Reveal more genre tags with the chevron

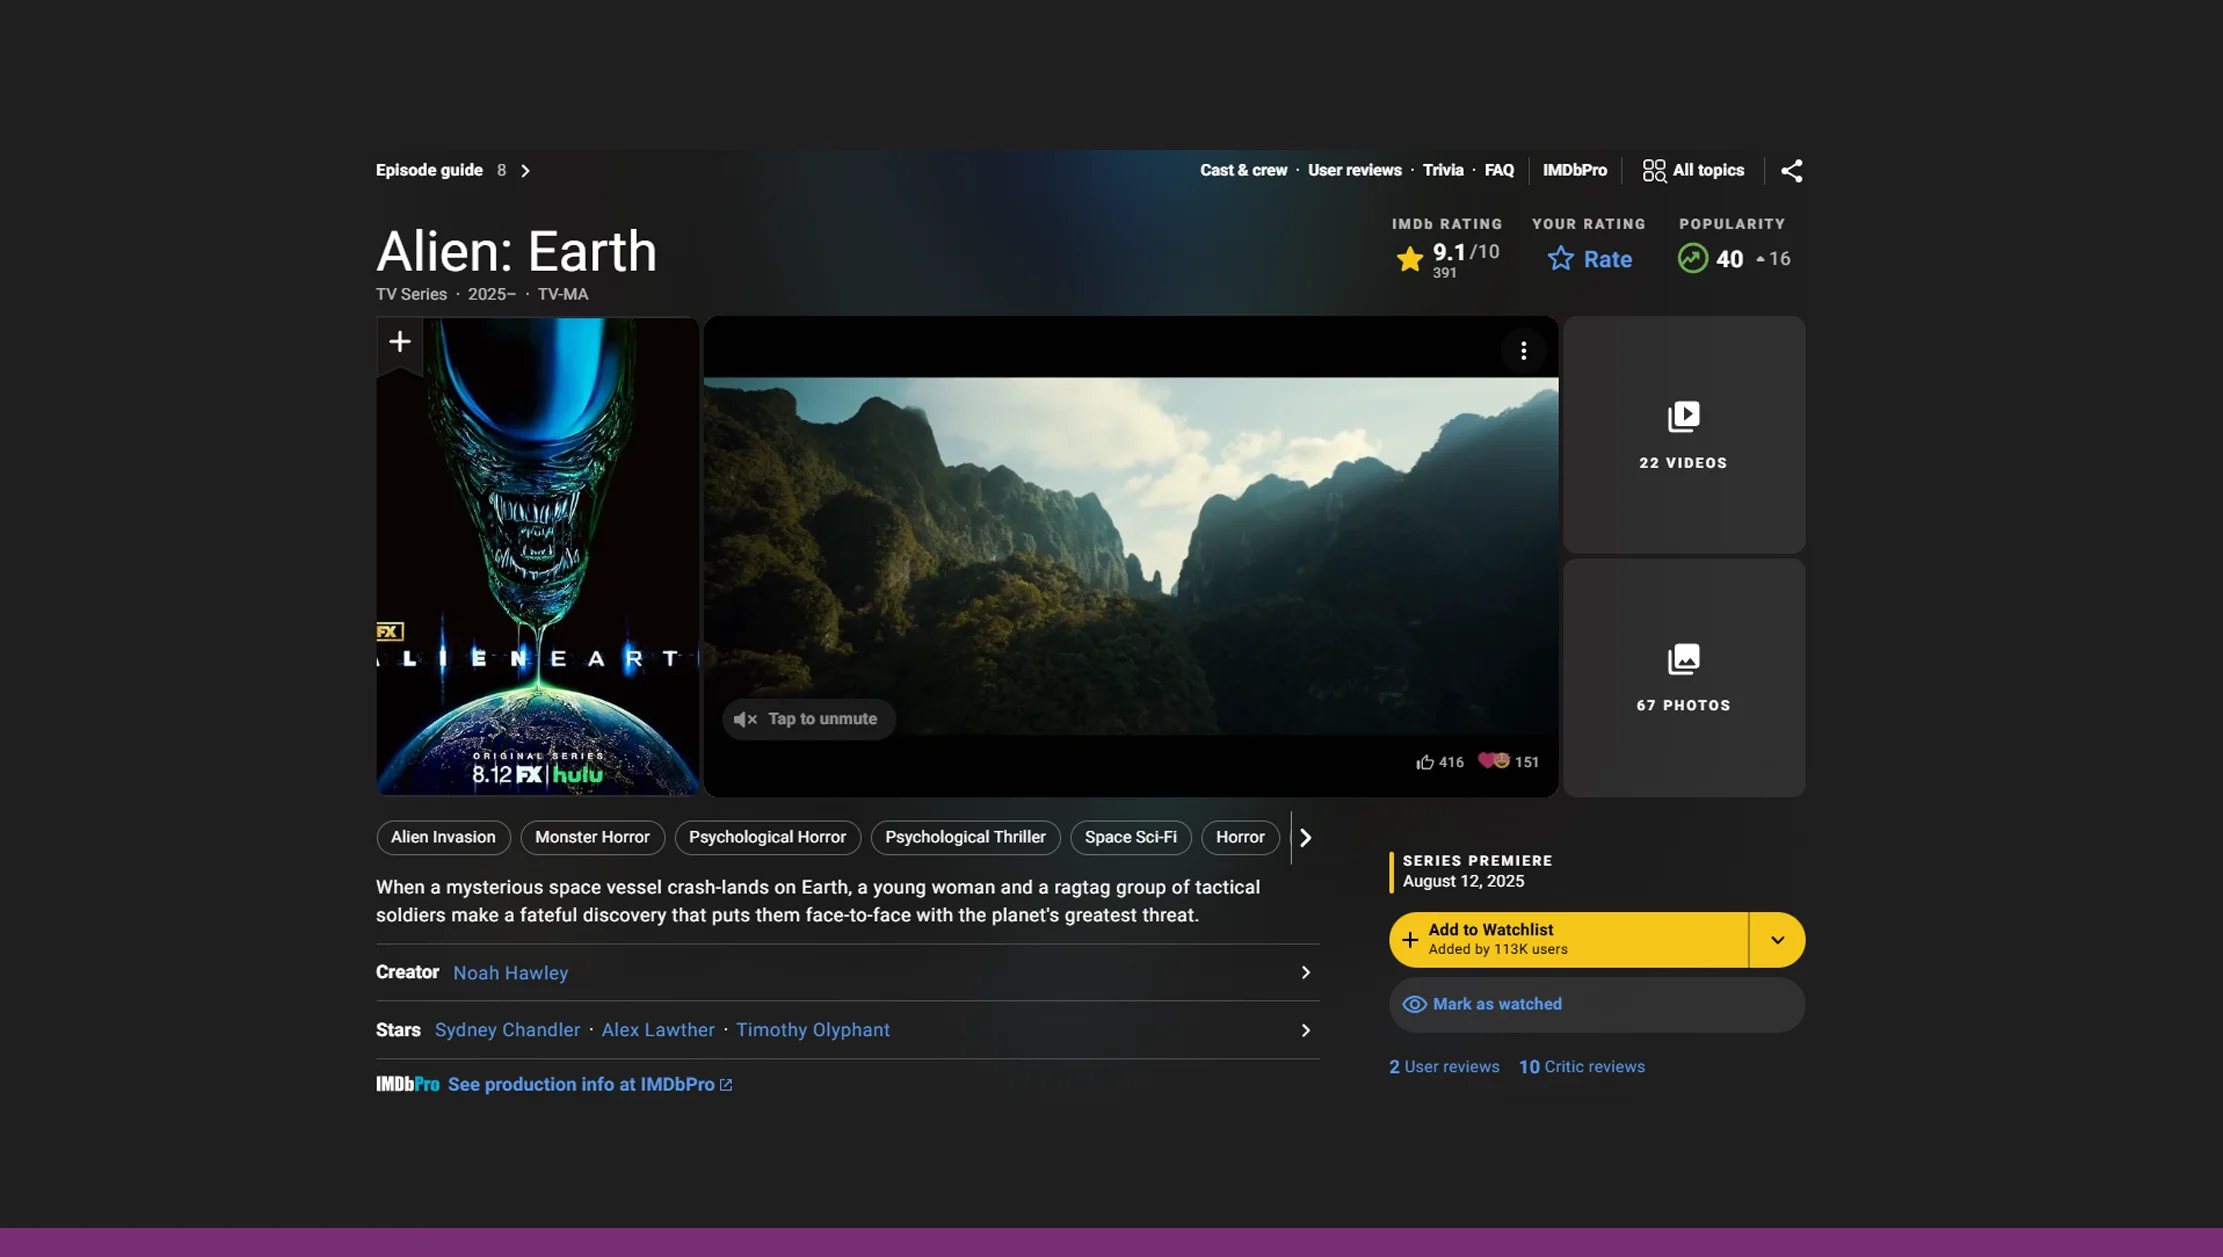click(1305, 837)
